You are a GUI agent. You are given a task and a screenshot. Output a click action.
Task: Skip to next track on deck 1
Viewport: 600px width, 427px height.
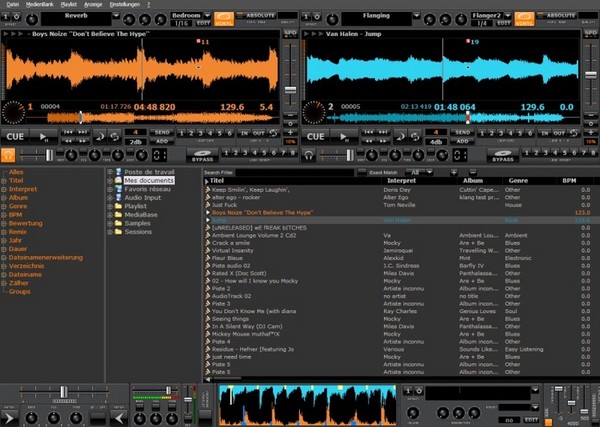tap(83, 132)
